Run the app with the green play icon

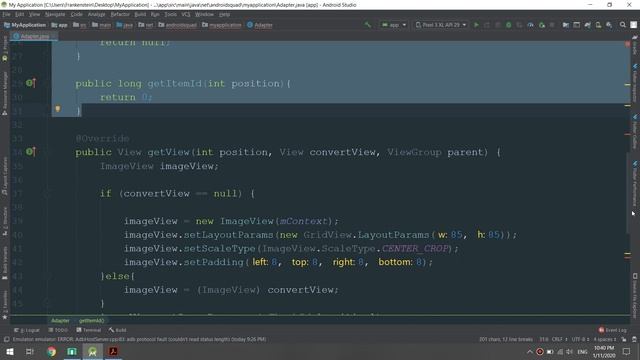click(476, 25)
